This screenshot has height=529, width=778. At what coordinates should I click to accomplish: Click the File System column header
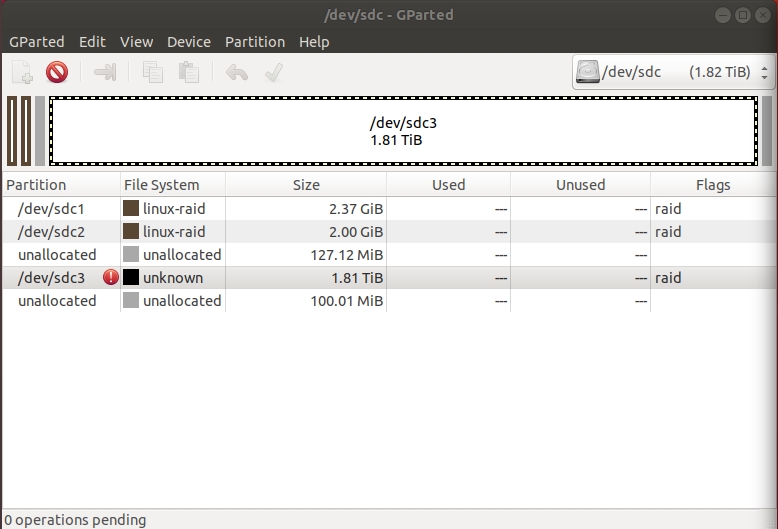click(x=173, y=185)
